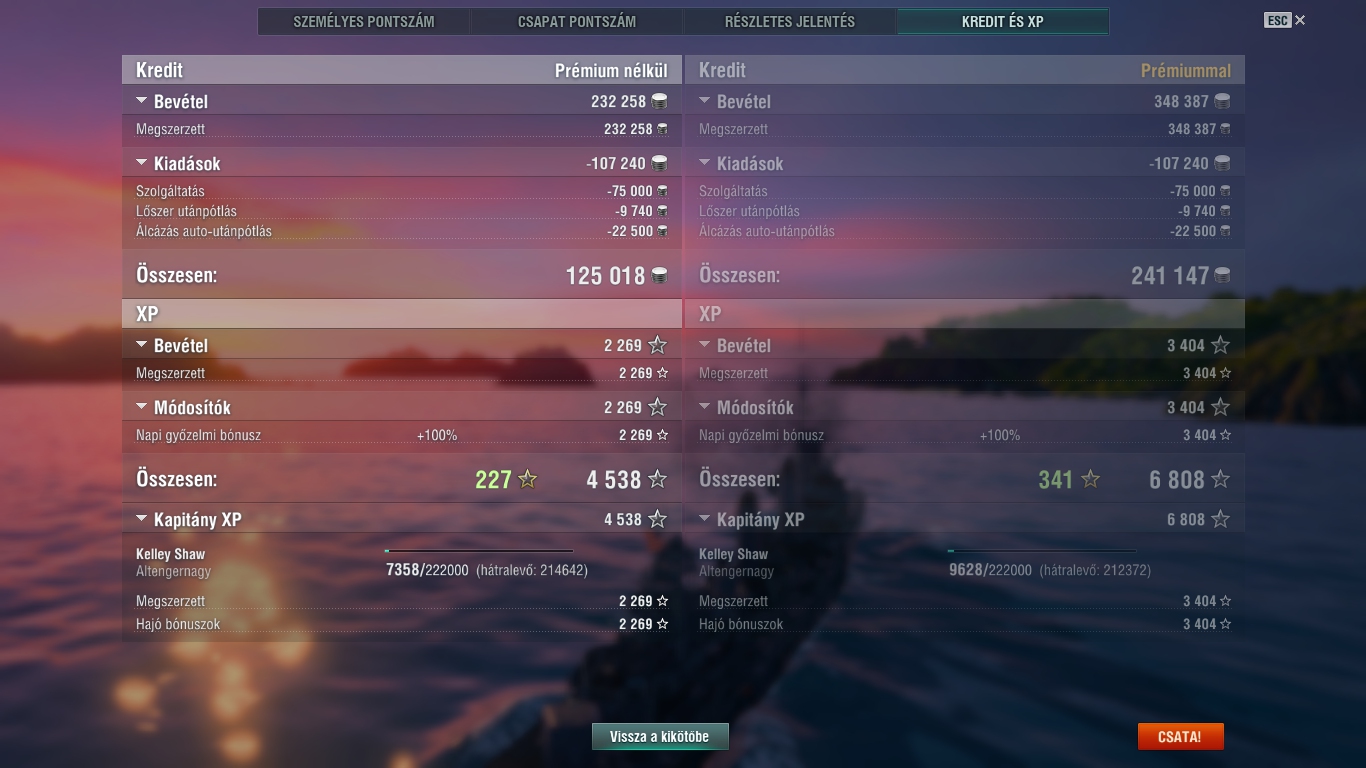Click the coin icon beside premium total 241 147
This screenshot has height=768, width=1366.
pyautogui.click(x=1222, y=276)
